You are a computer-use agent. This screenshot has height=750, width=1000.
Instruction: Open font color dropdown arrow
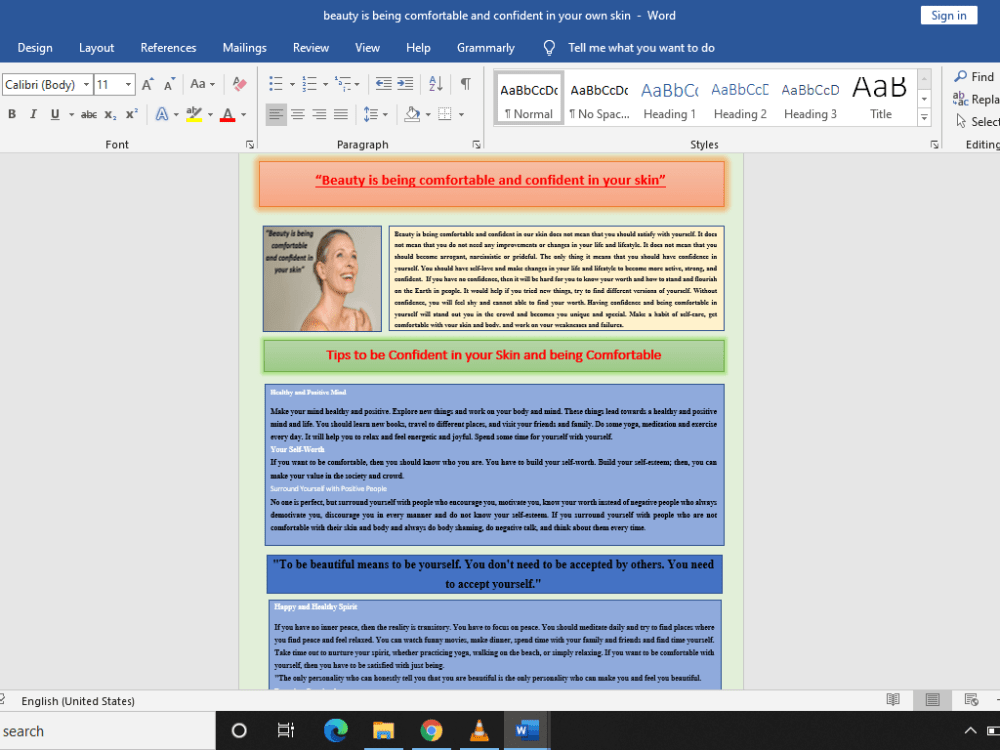(x=243, y=115)
